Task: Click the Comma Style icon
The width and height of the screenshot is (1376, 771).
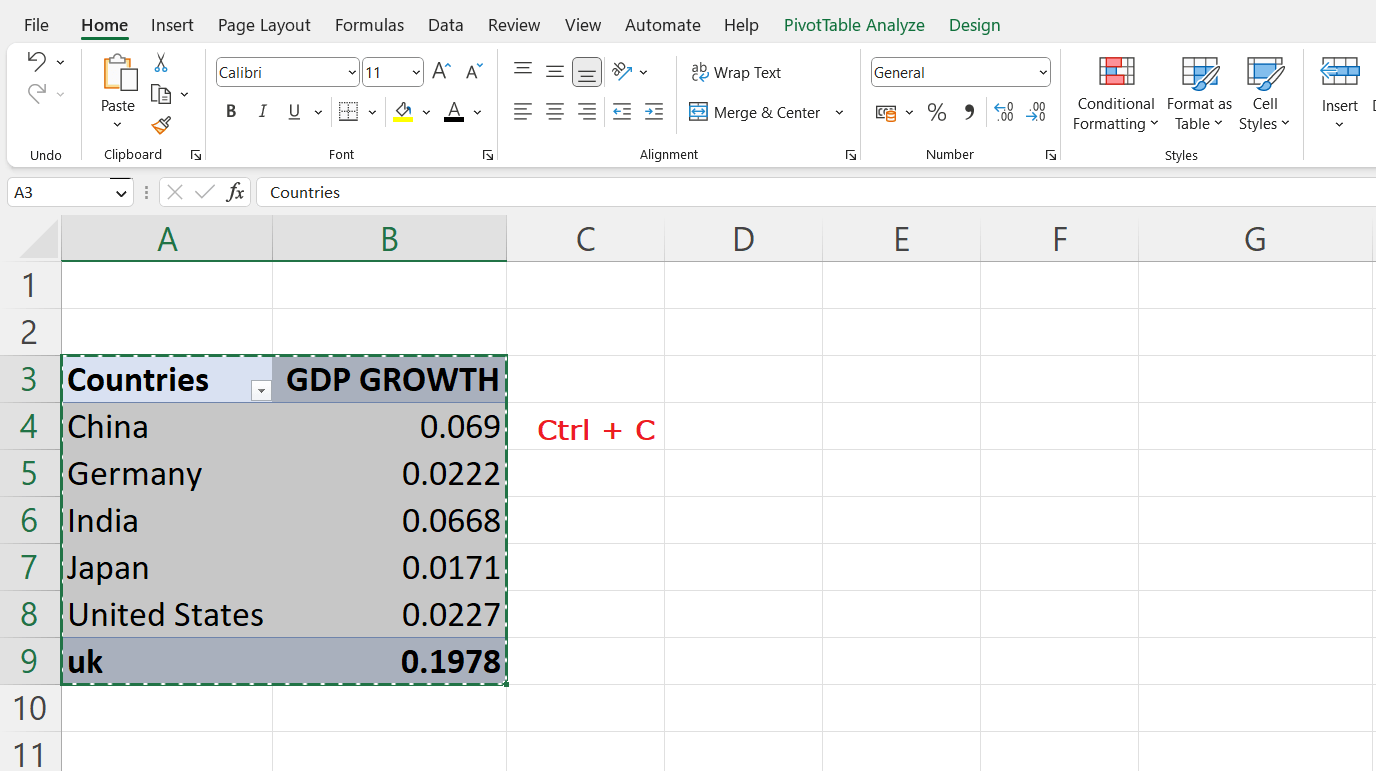Action: tap(968, 112)
